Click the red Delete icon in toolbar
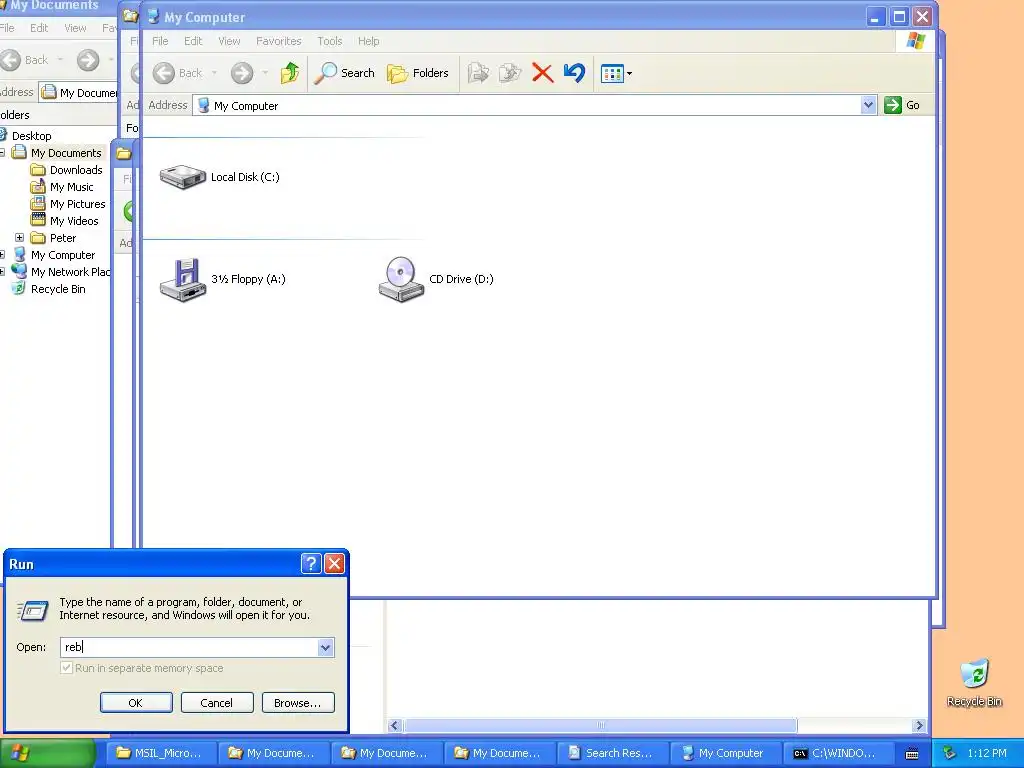The width and height of the screenshot is (1024, 768). 542,72
